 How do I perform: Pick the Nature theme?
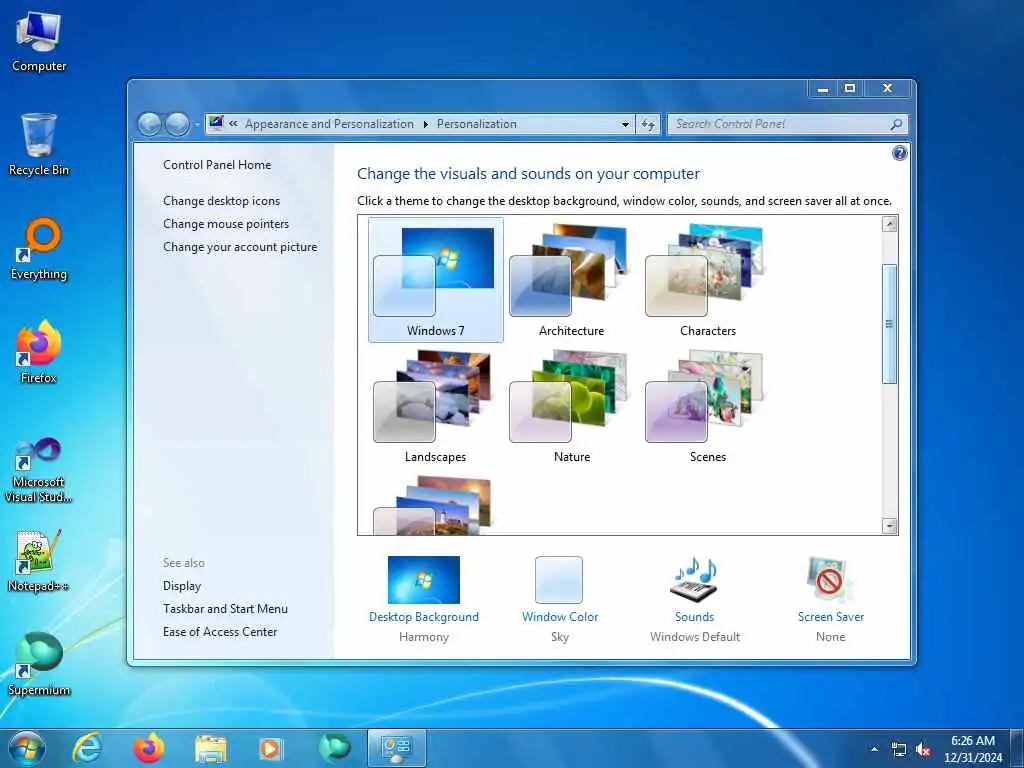pos(571,406)
